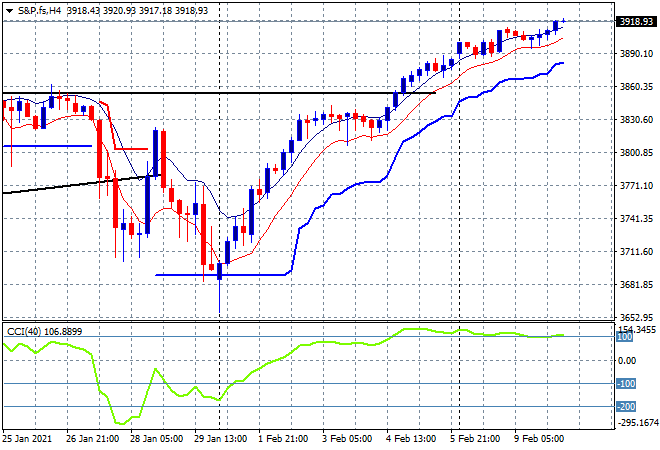This screenshot has width=660, height=450.
Task: Select the 5 Feb 21:00 time label
Action: point(475,439)
